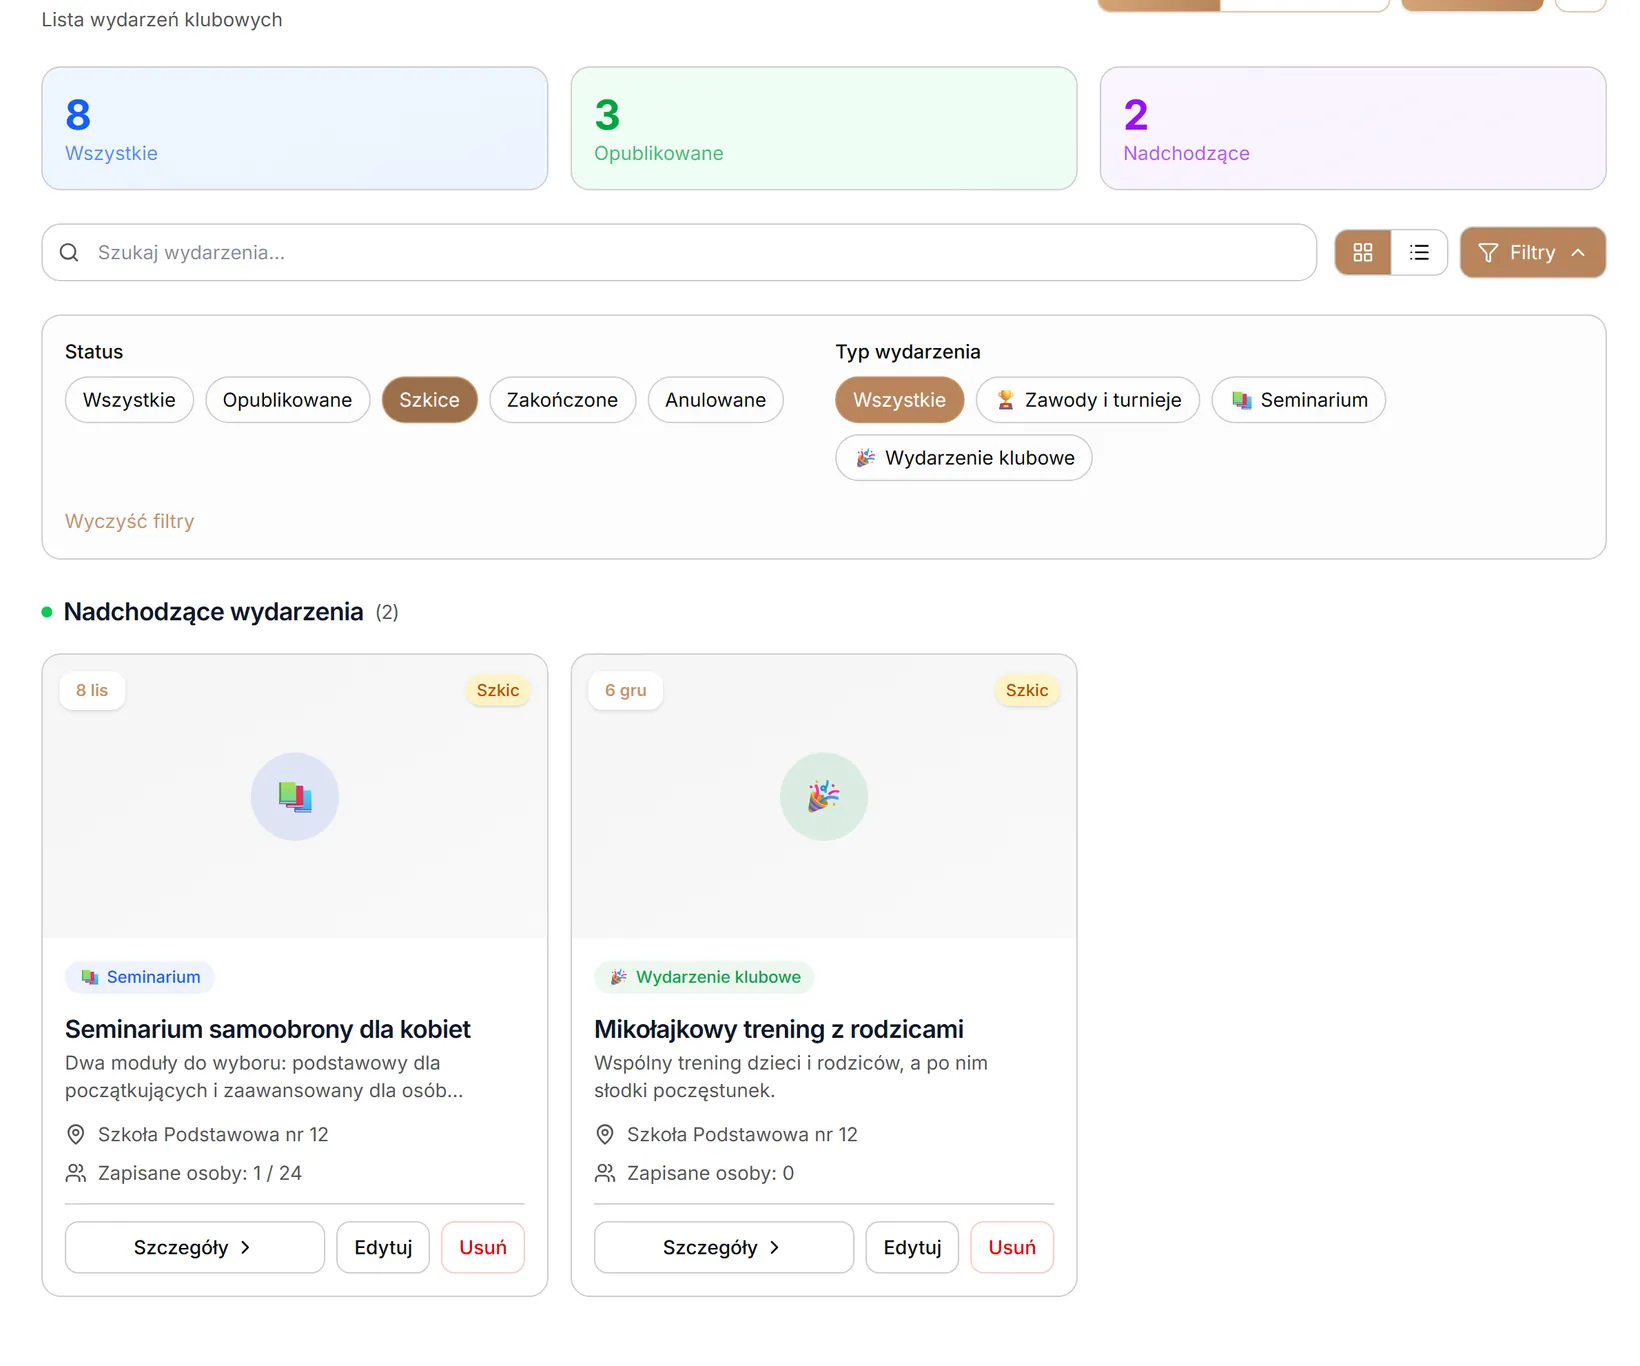Click participants icon on Seminarium samoobrony card
The height and width of the screenshot is (1366, 1640).
pyautogui.click(x=75, y=1173)
